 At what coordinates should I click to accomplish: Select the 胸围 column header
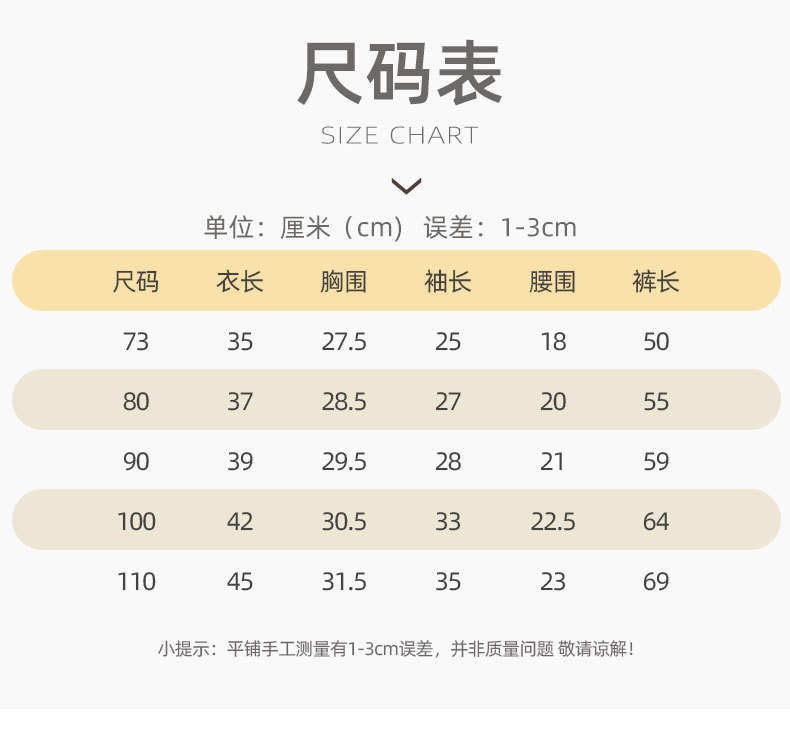(344, 282)
